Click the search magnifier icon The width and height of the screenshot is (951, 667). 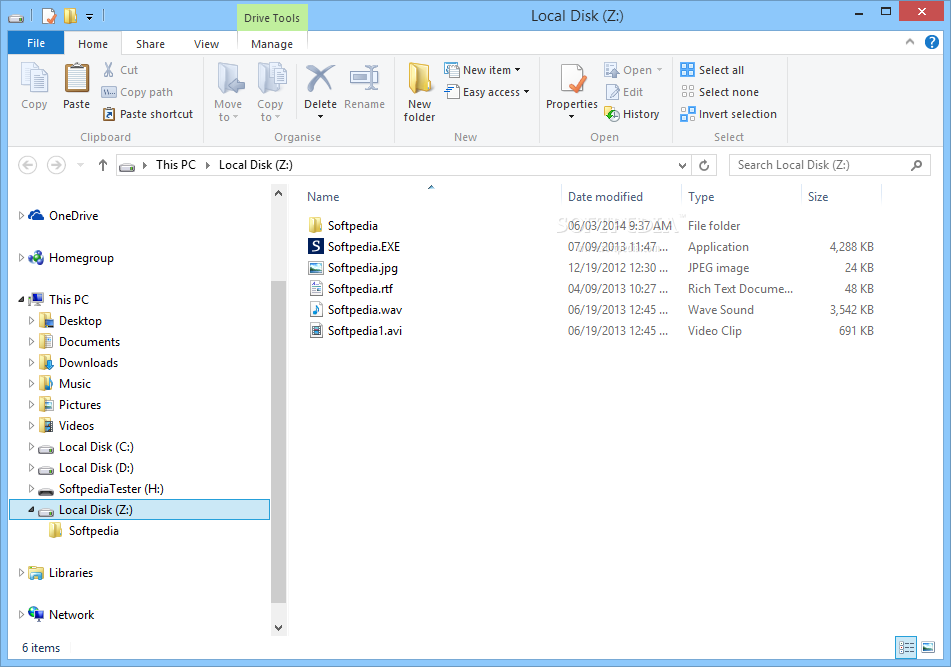pyautogui.click(x=916, y=165)
